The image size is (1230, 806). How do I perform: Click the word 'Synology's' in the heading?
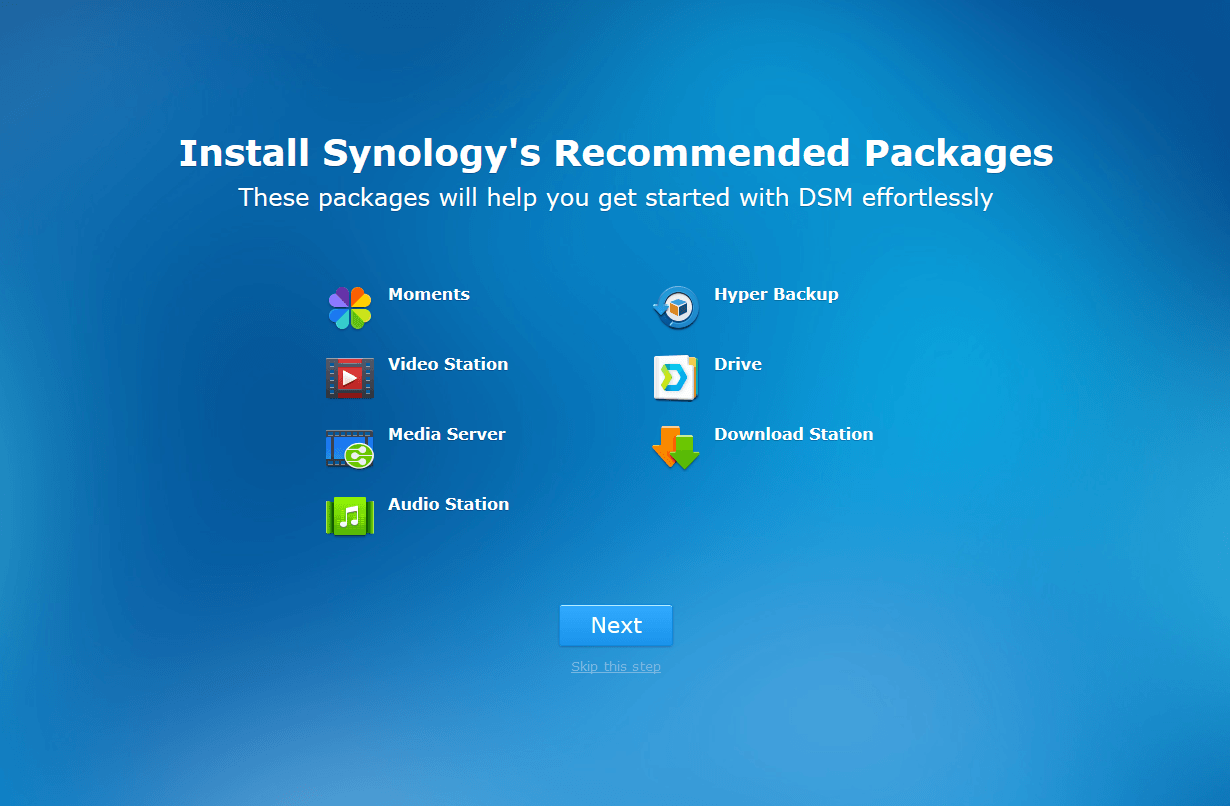(433, 154)
